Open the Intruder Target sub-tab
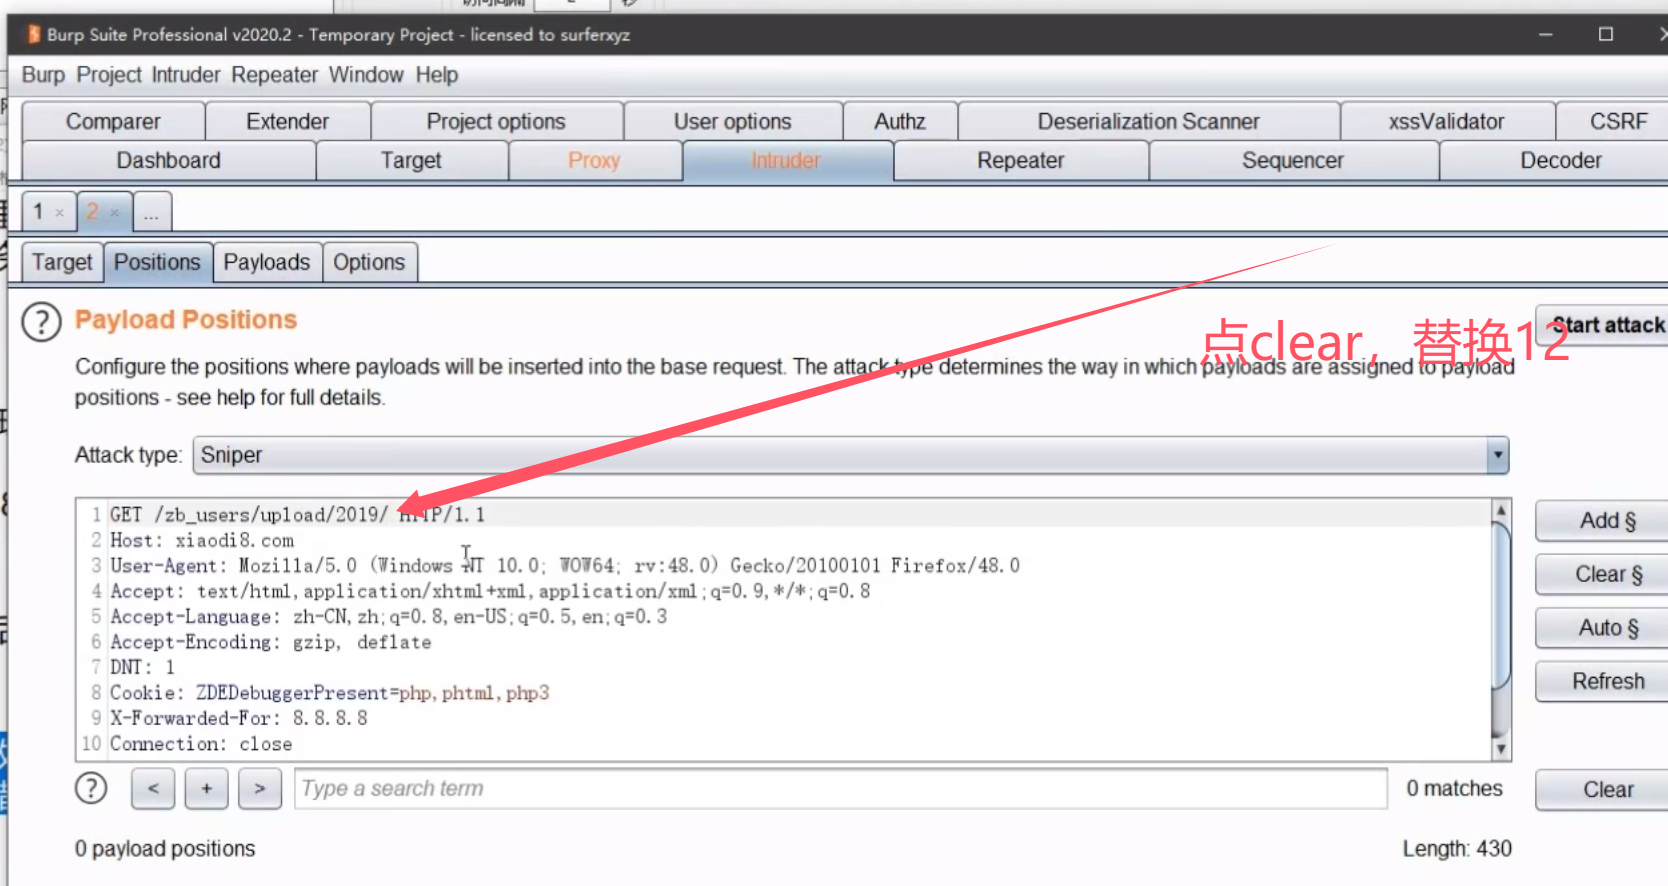This screenshot has width=1668, height=886. 62,262
